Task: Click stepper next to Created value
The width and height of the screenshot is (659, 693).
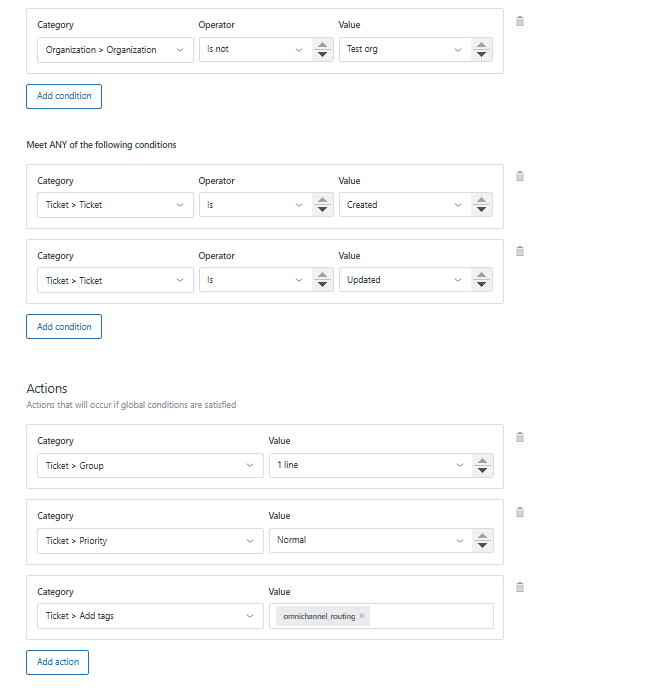Action: click(482, 205)
